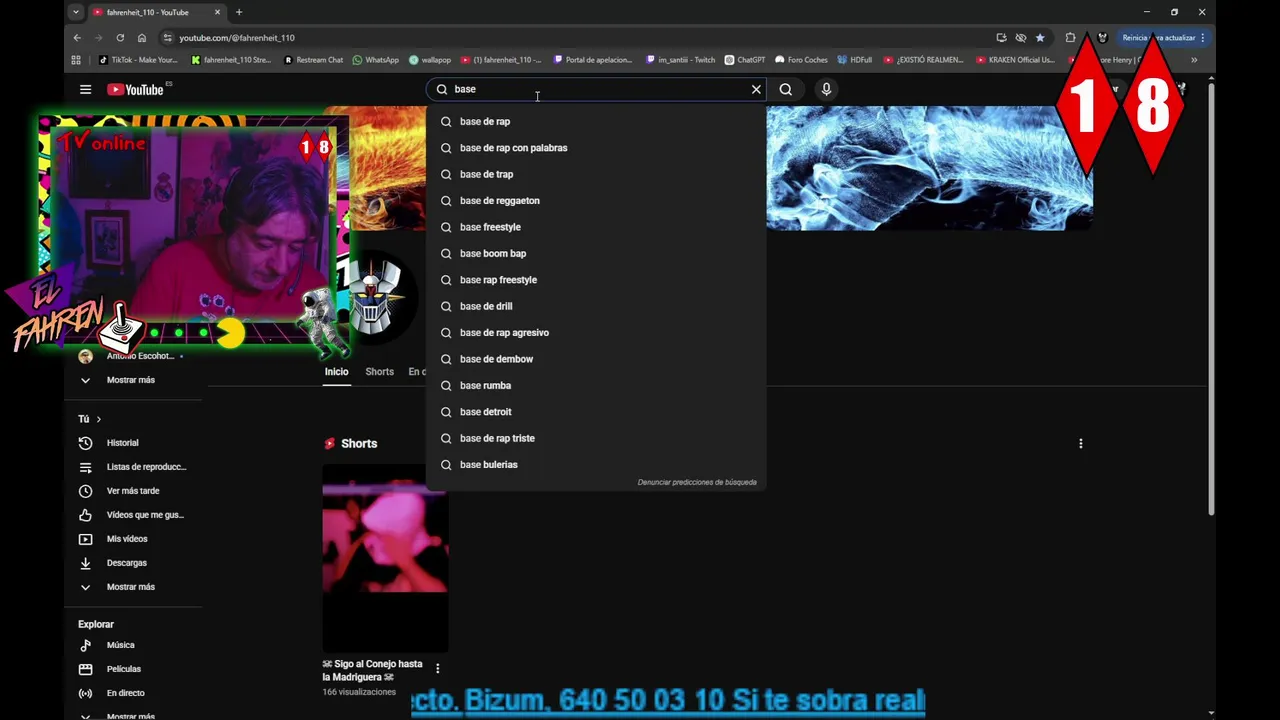1280x720 pixels.
Task: Show more bookmarks with the overflow chevron
Action: (1194, 60)
